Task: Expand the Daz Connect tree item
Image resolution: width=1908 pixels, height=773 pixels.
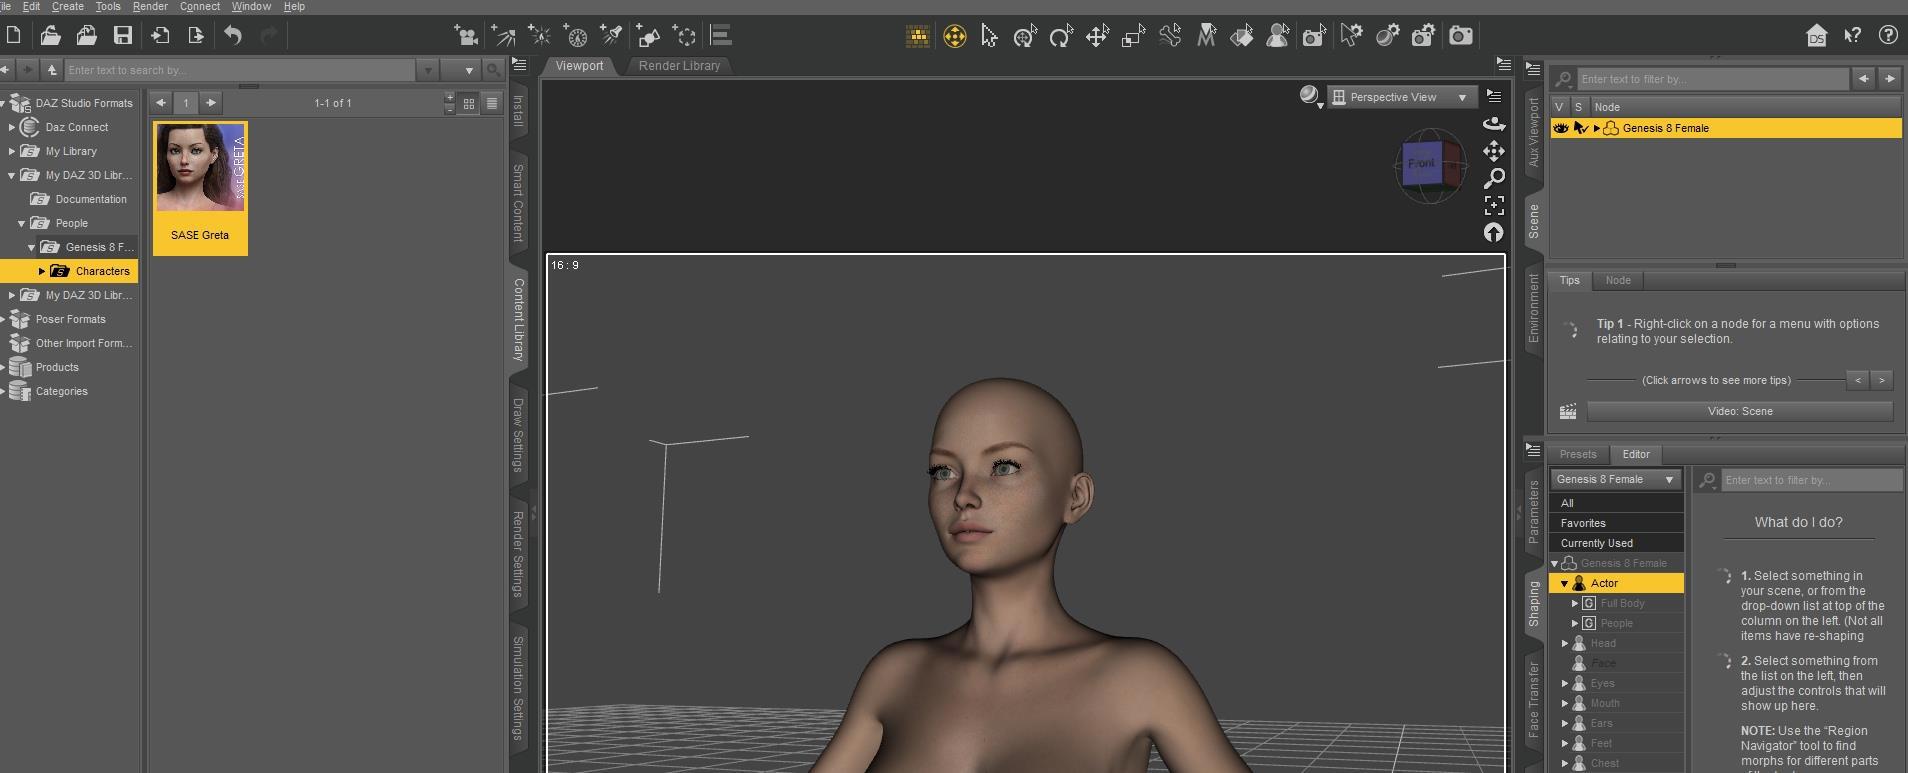Action: tap(12, 127)
